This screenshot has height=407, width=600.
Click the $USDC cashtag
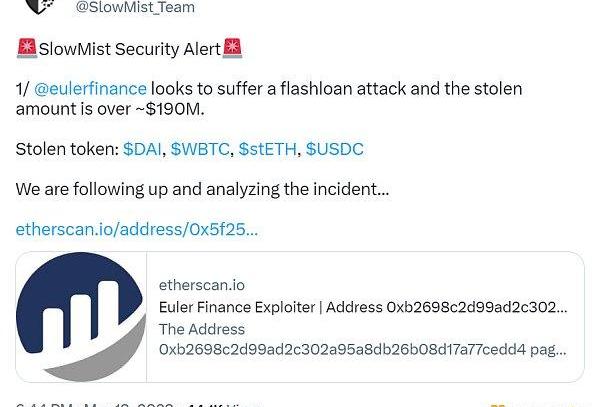pos(334,149)
